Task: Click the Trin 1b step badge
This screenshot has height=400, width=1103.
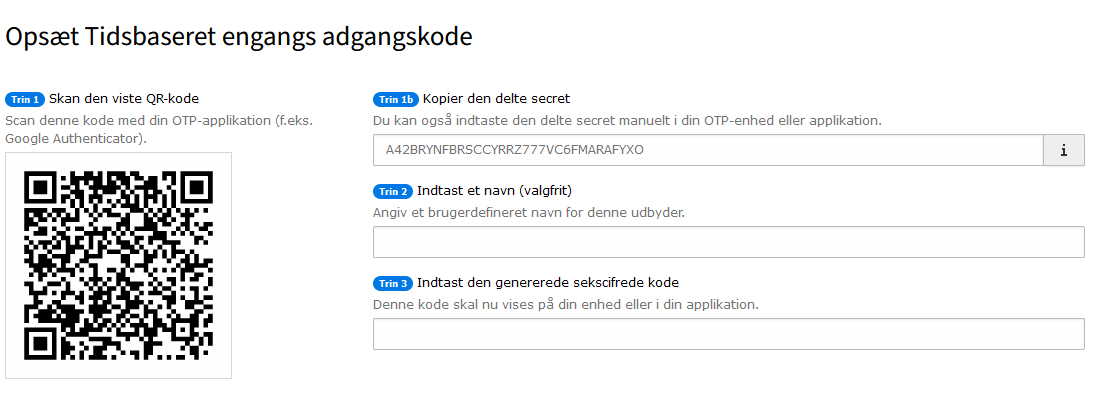Action: click(396, 99)
